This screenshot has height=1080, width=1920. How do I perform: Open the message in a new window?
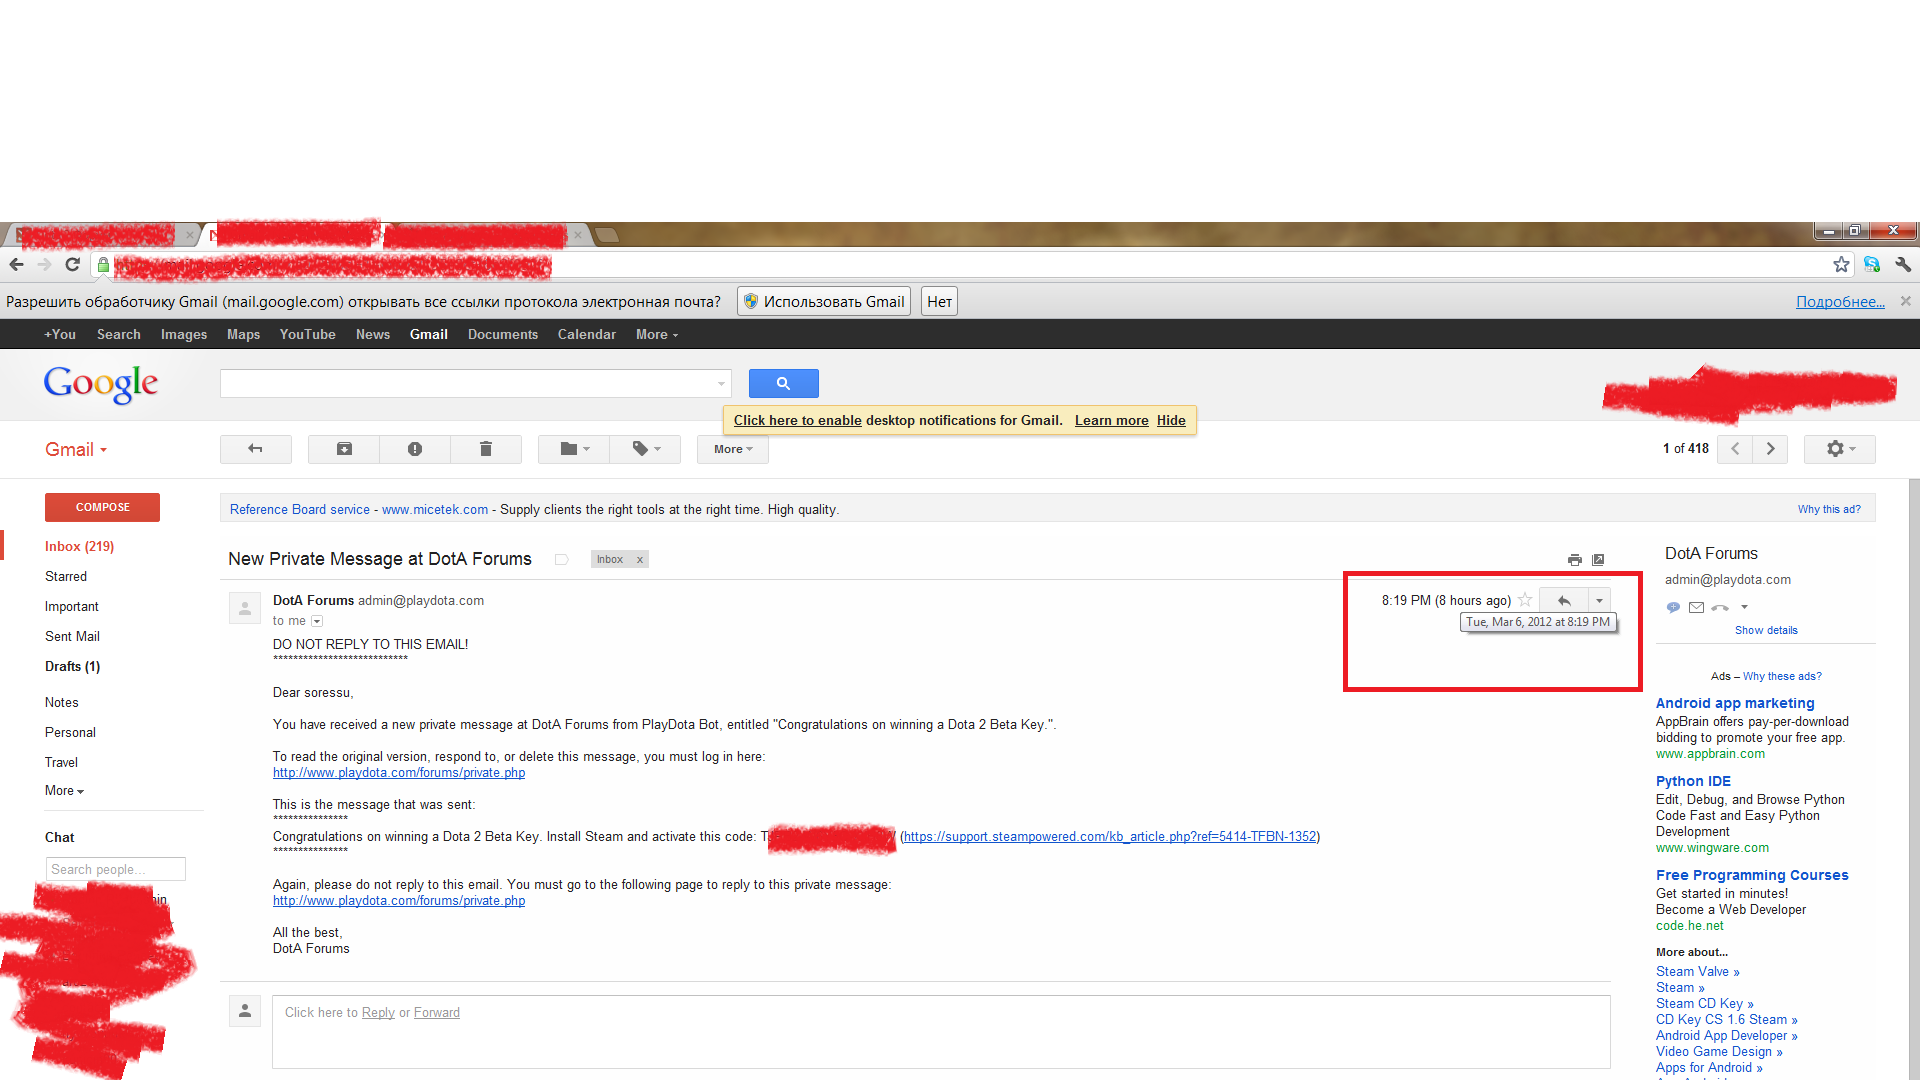pyautogui.click(x=1598, y=560)
